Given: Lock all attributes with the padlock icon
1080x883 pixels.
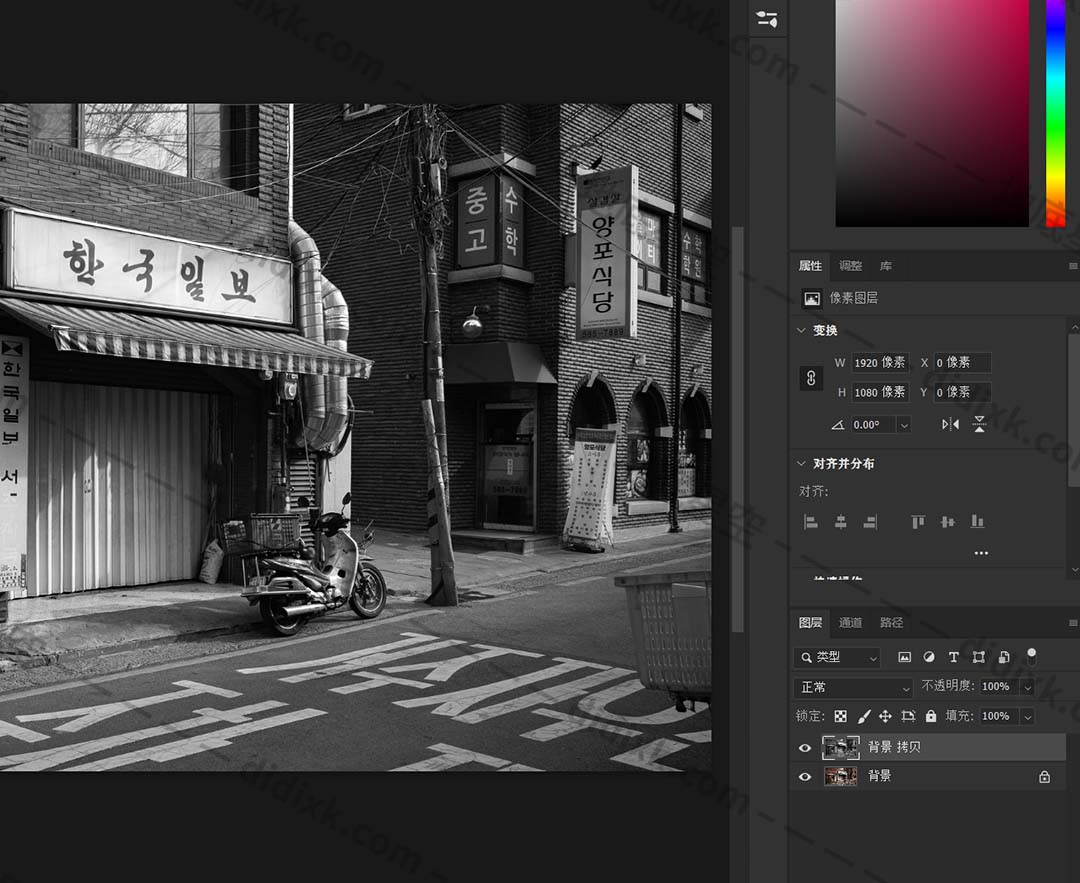Looking at the screenshot, I should point(931,716).
